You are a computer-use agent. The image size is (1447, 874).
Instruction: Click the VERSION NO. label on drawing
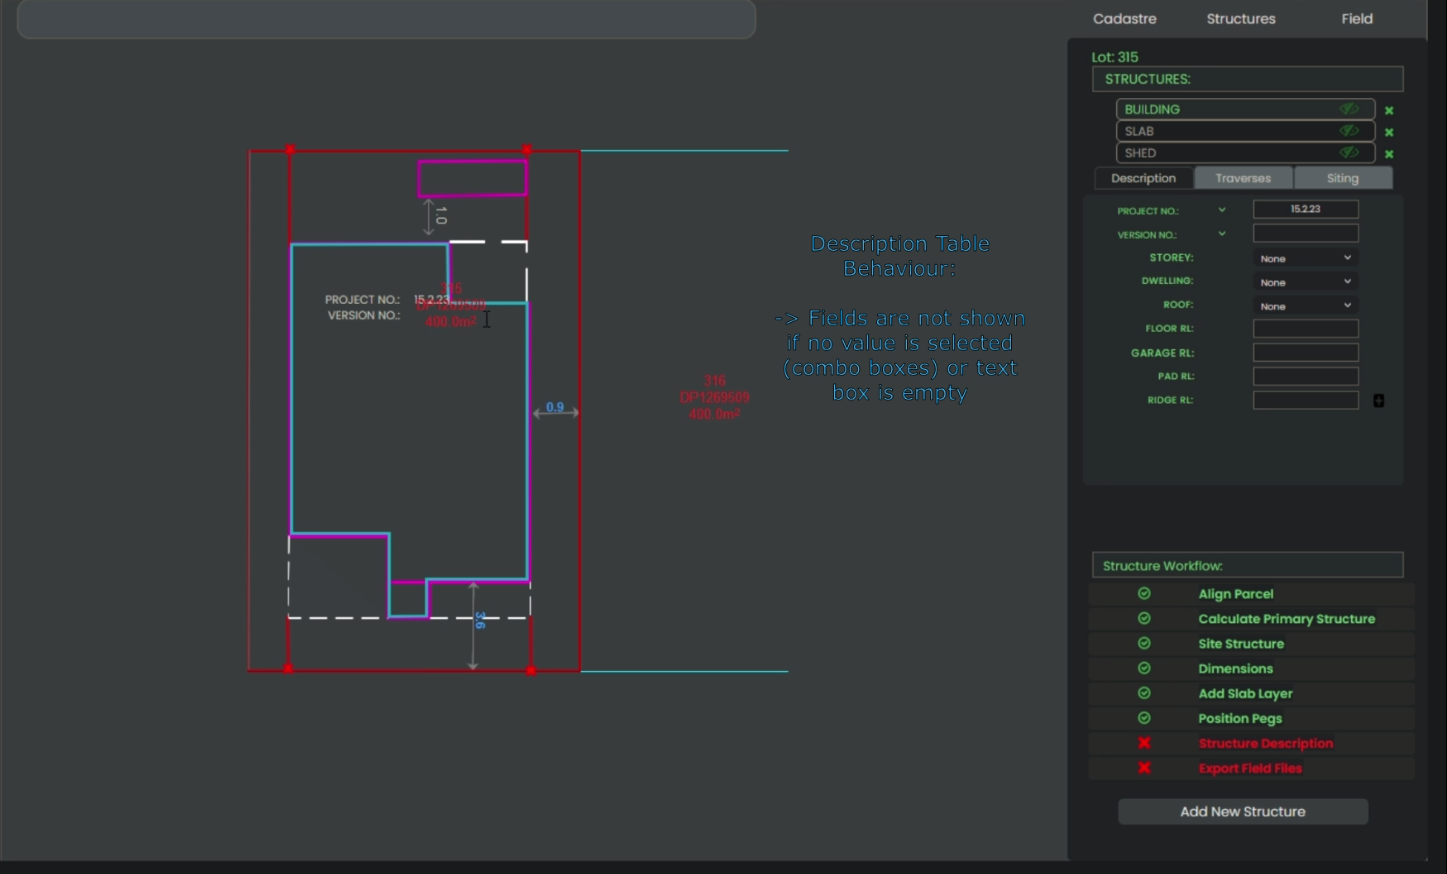pyautogui.click(x=364, y=315)
